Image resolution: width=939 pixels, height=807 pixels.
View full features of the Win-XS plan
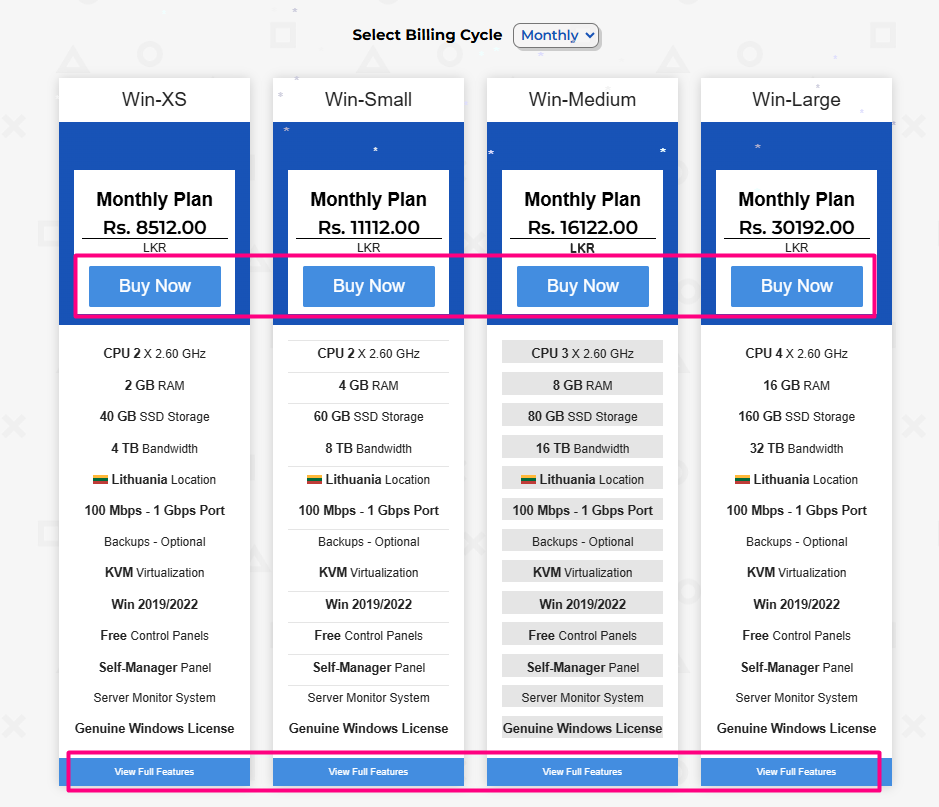[154, 772]
